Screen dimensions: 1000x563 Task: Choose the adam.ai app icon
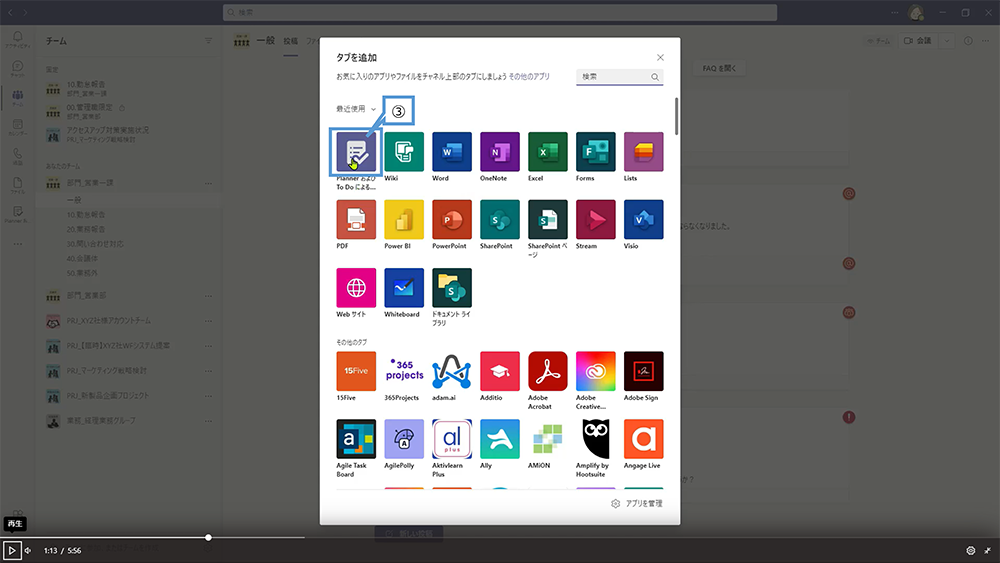pos(452,371)
